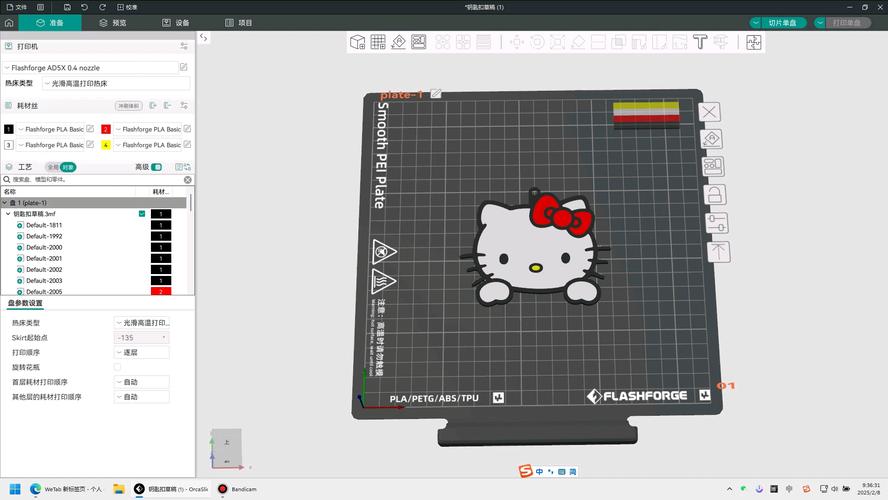Click the Lay on face tool icon
The image size is (888, 500).
coord(578,42)
